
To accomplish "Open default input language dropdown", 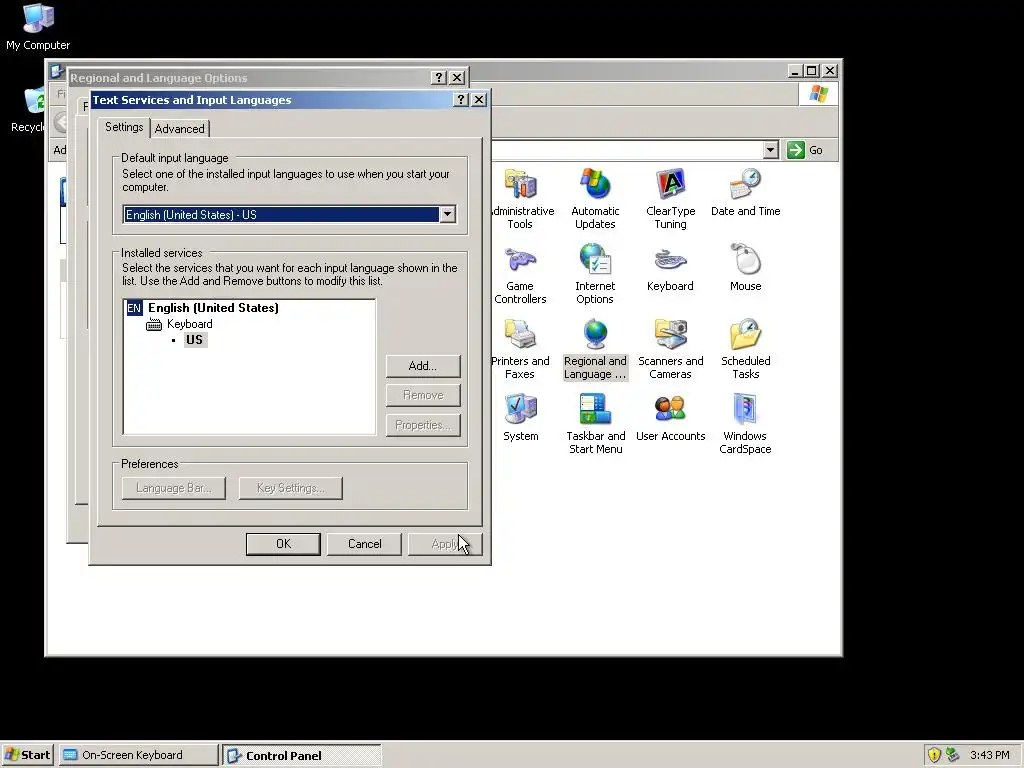I will click(x=447, y=214).
